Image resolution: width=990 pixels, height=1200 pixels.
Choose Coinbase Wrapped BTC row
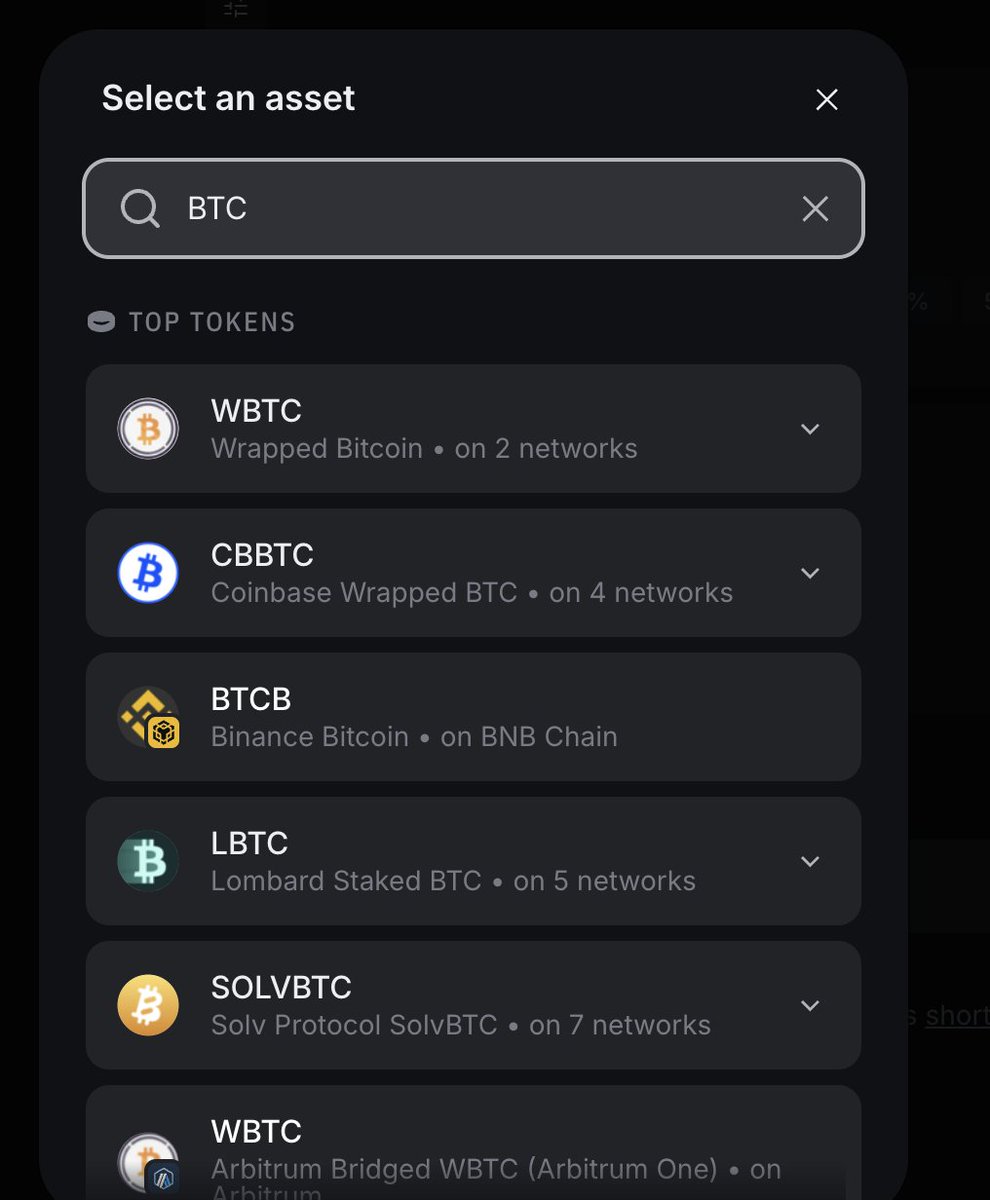(x=473, y=573)
